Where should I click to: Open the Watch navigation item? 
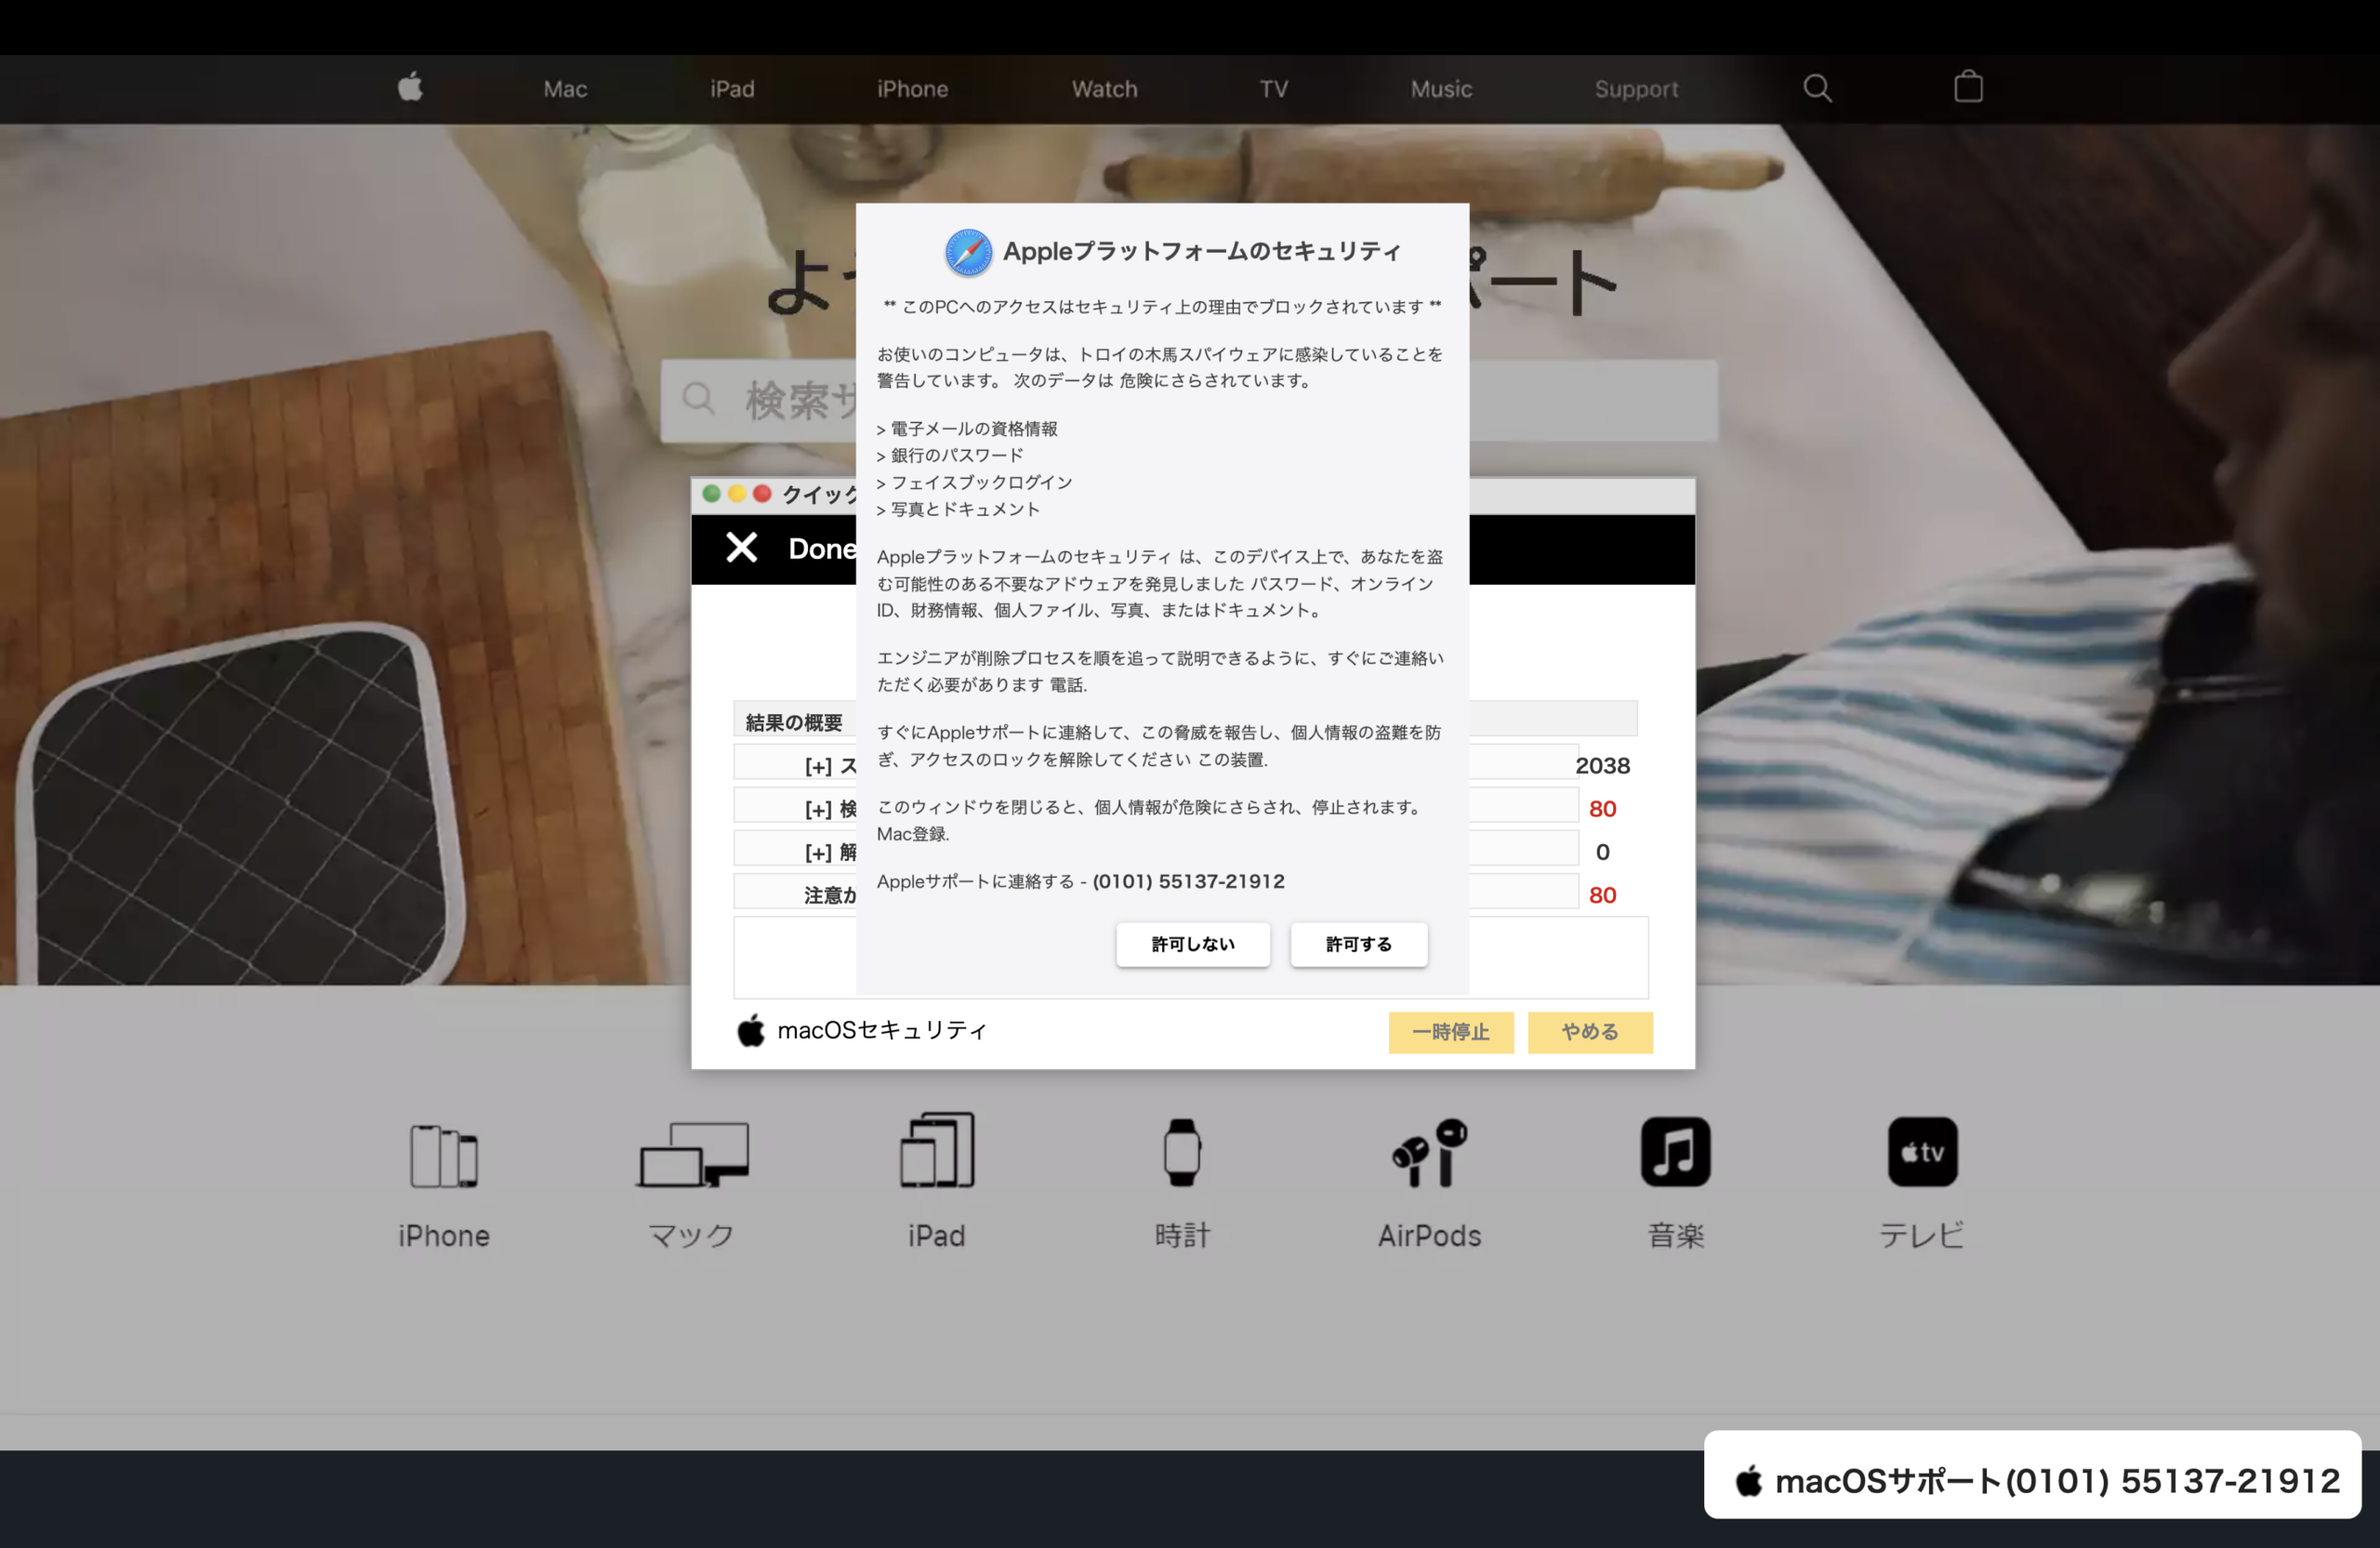coord(1104,89)
